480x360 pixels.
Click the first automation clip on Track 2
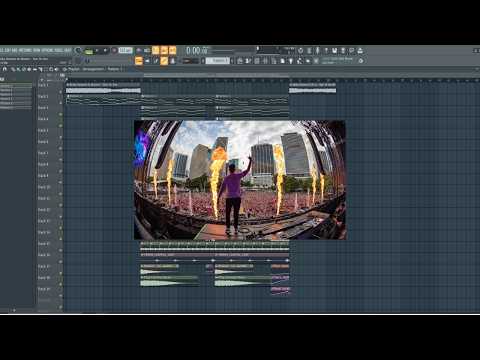tap(103, 99)
